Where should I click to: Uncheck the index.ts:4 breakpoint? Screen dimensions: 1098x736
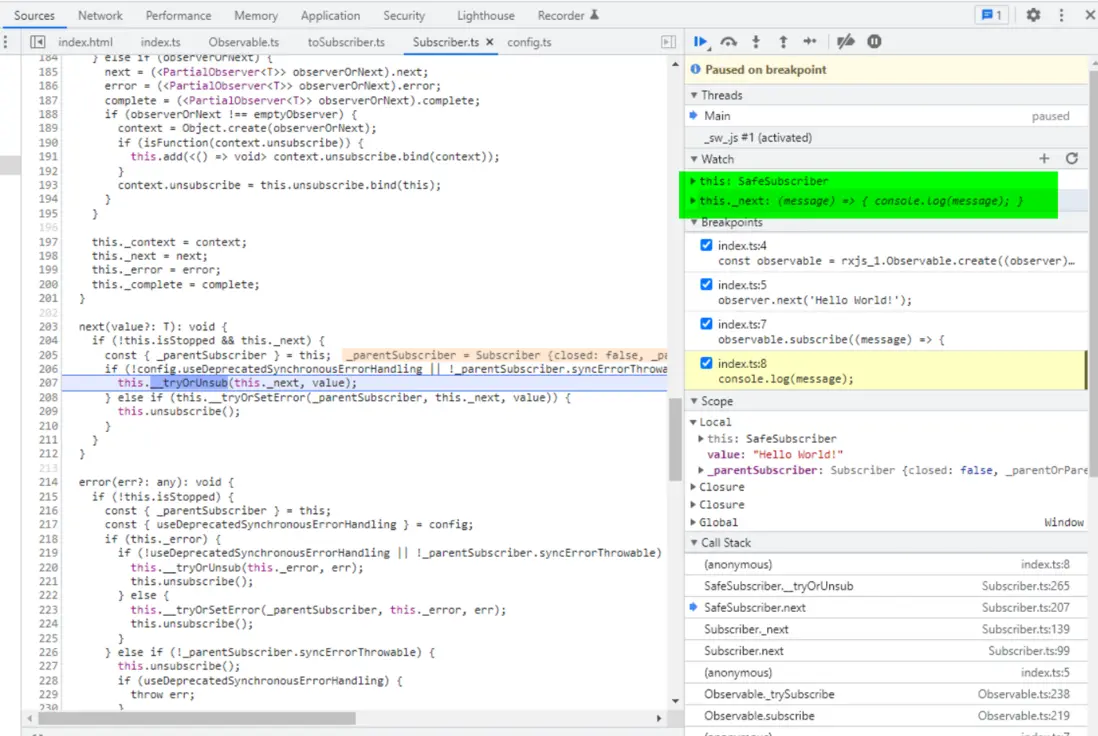tap(707, 245)
